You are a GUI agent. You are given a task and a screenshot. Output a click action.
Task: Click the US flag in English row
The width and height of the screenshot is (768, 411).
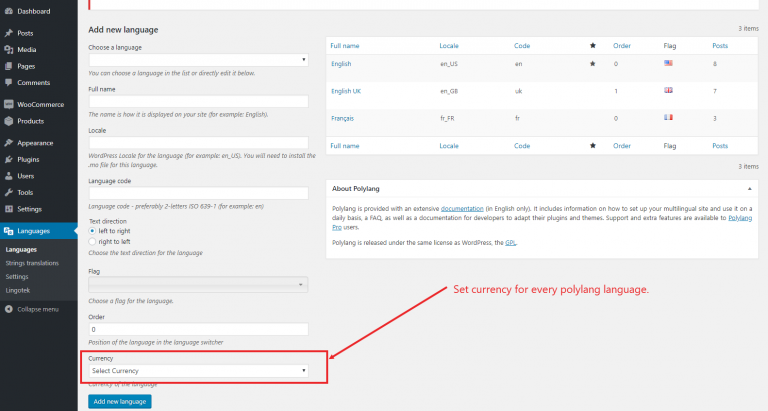[x=668, y=63]
